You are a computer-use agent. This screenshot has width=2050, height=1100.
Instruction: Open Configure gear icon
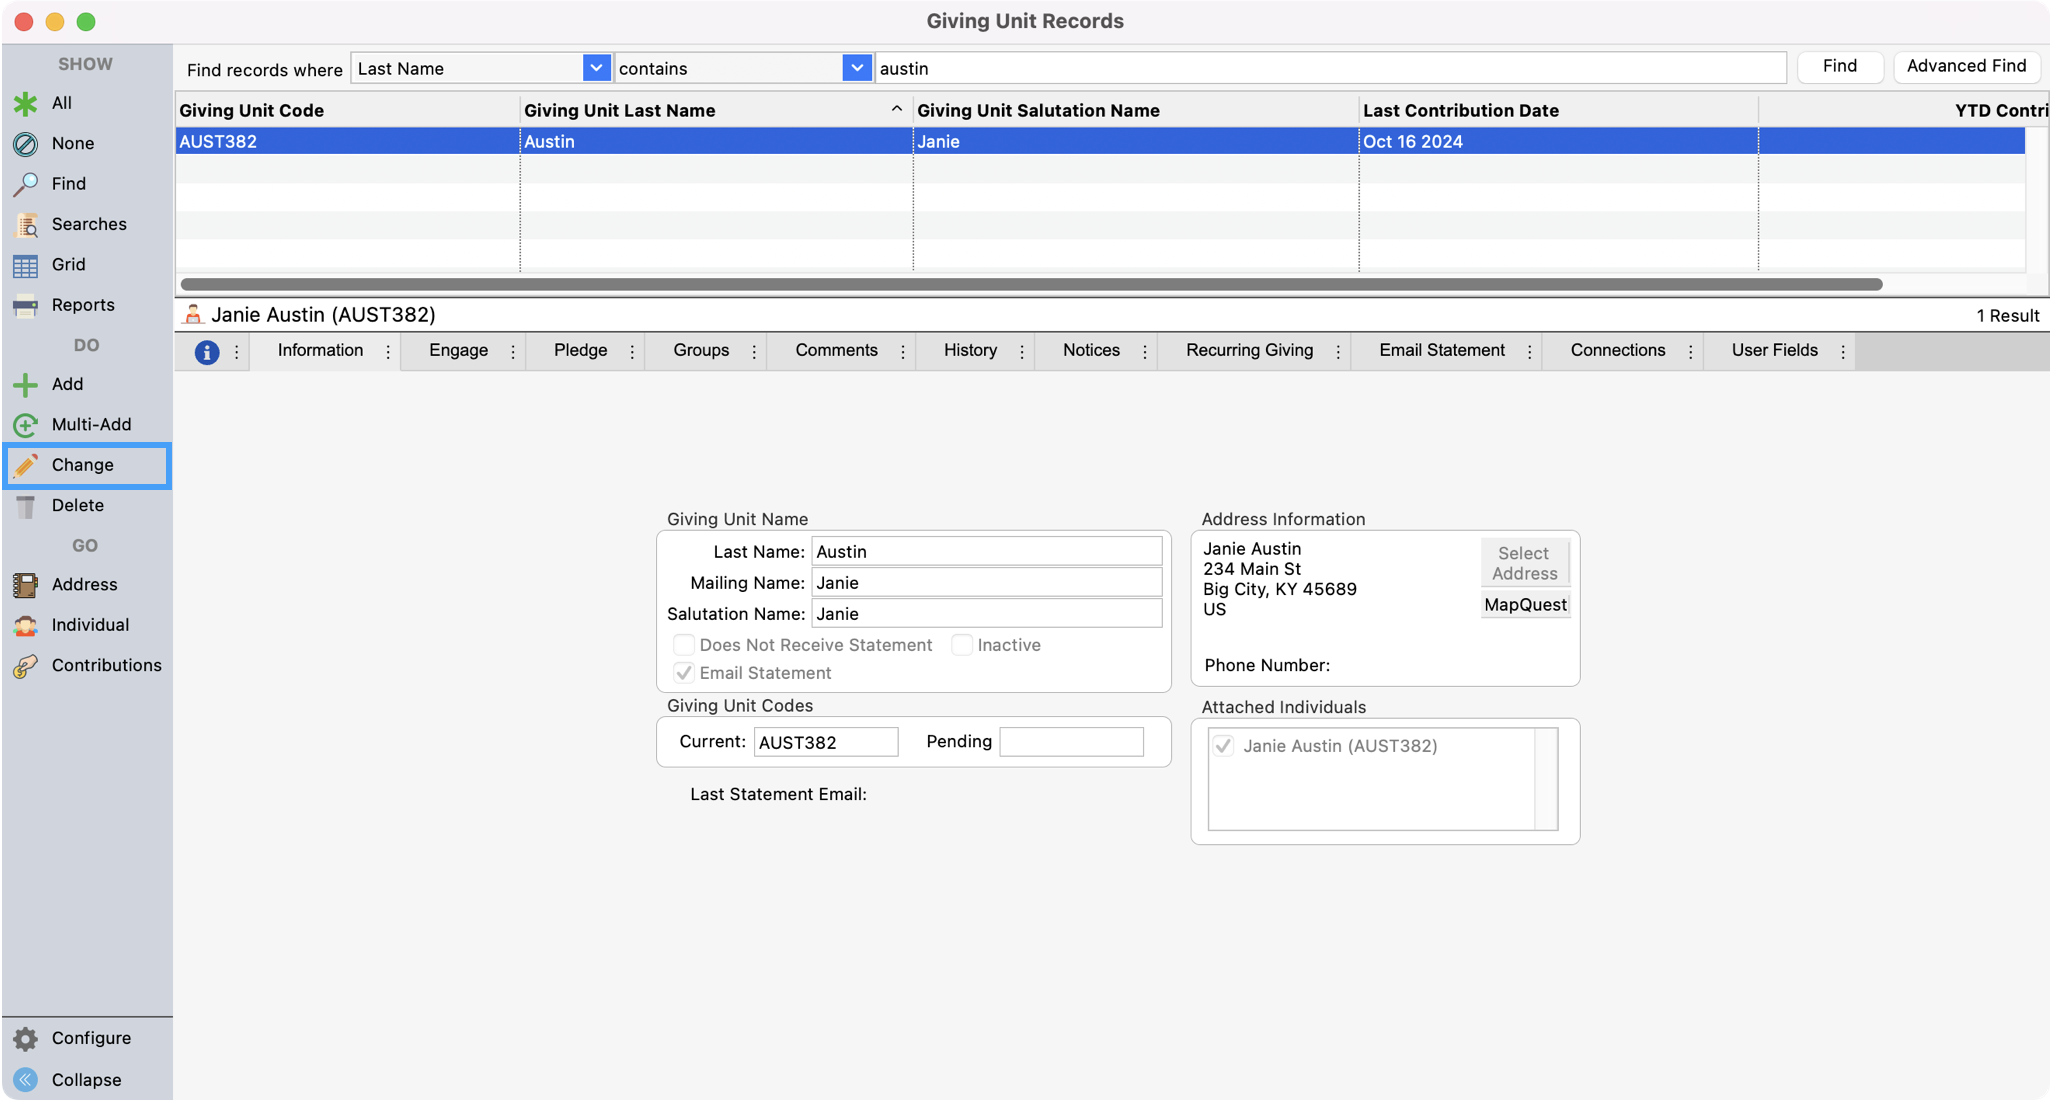[25, 1039]
